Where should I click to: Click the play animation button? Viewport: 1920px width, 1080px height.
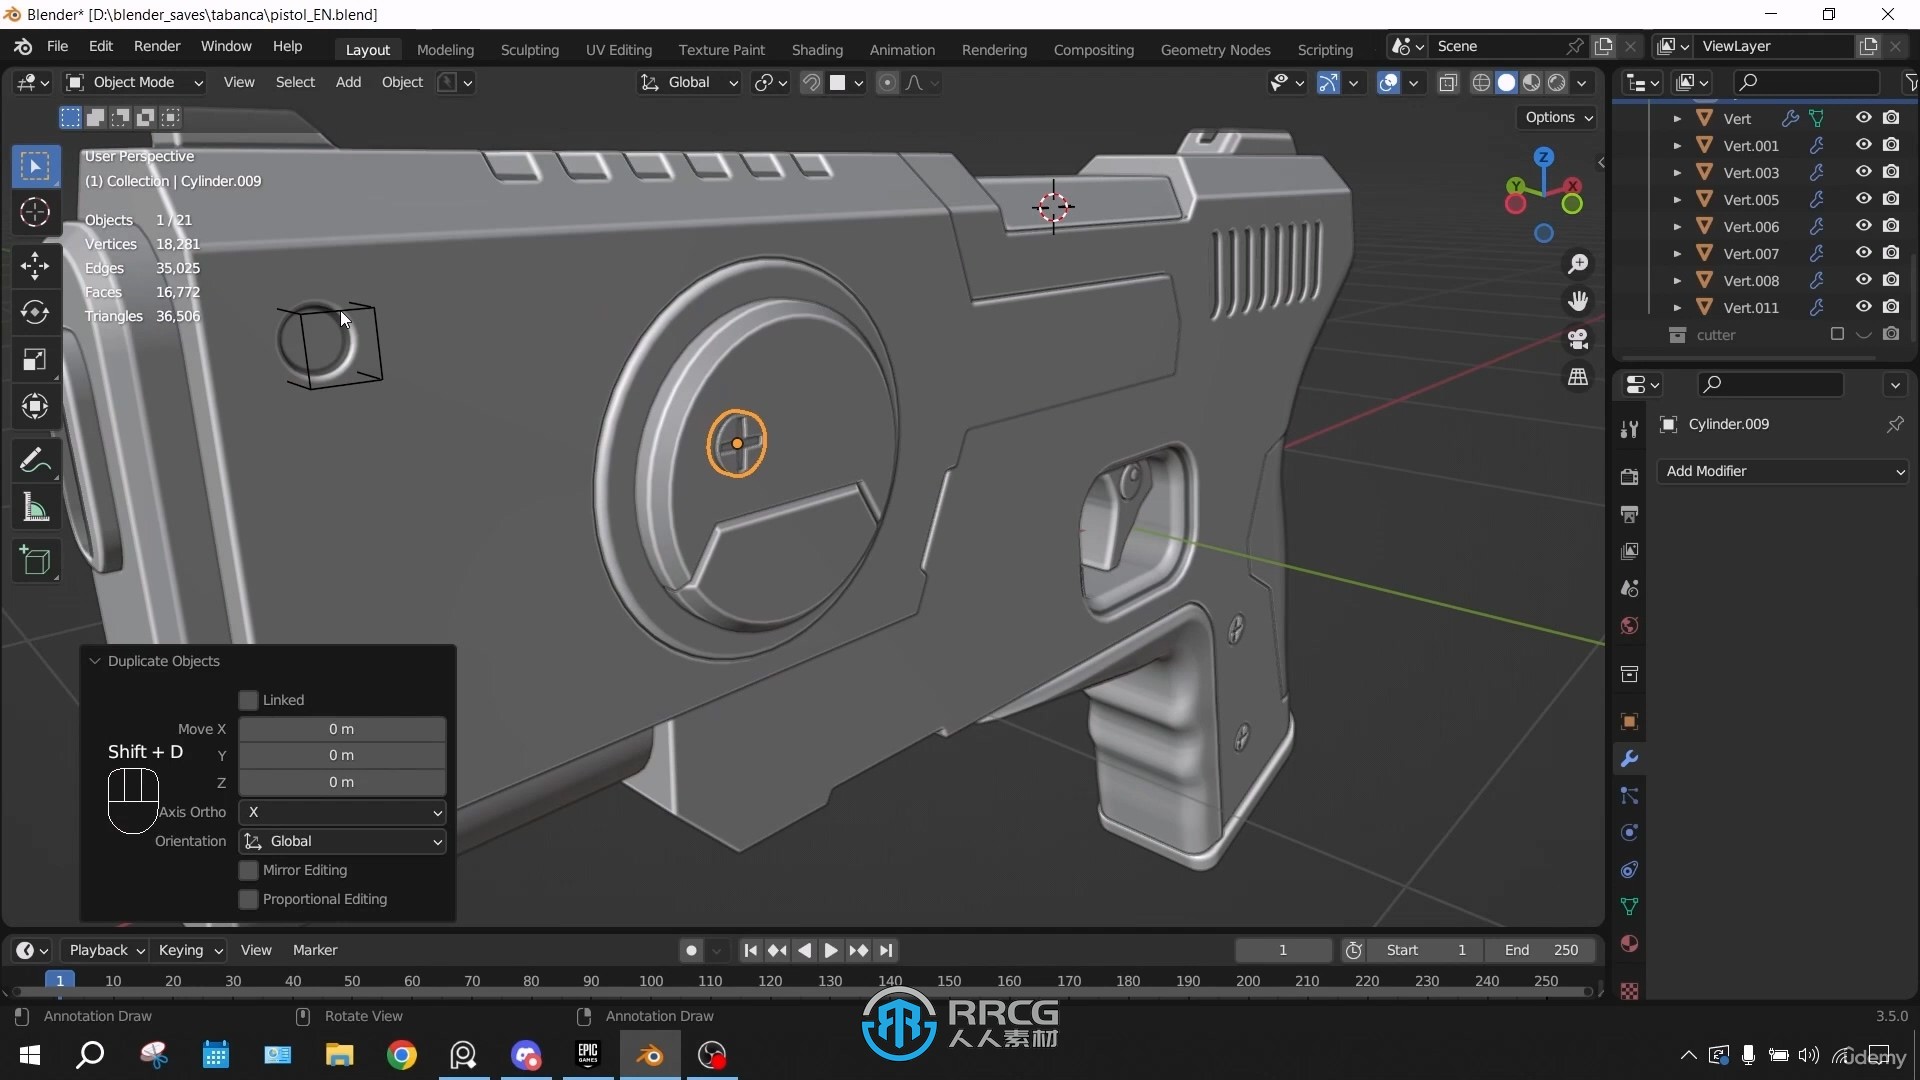(x=831, y=950)
